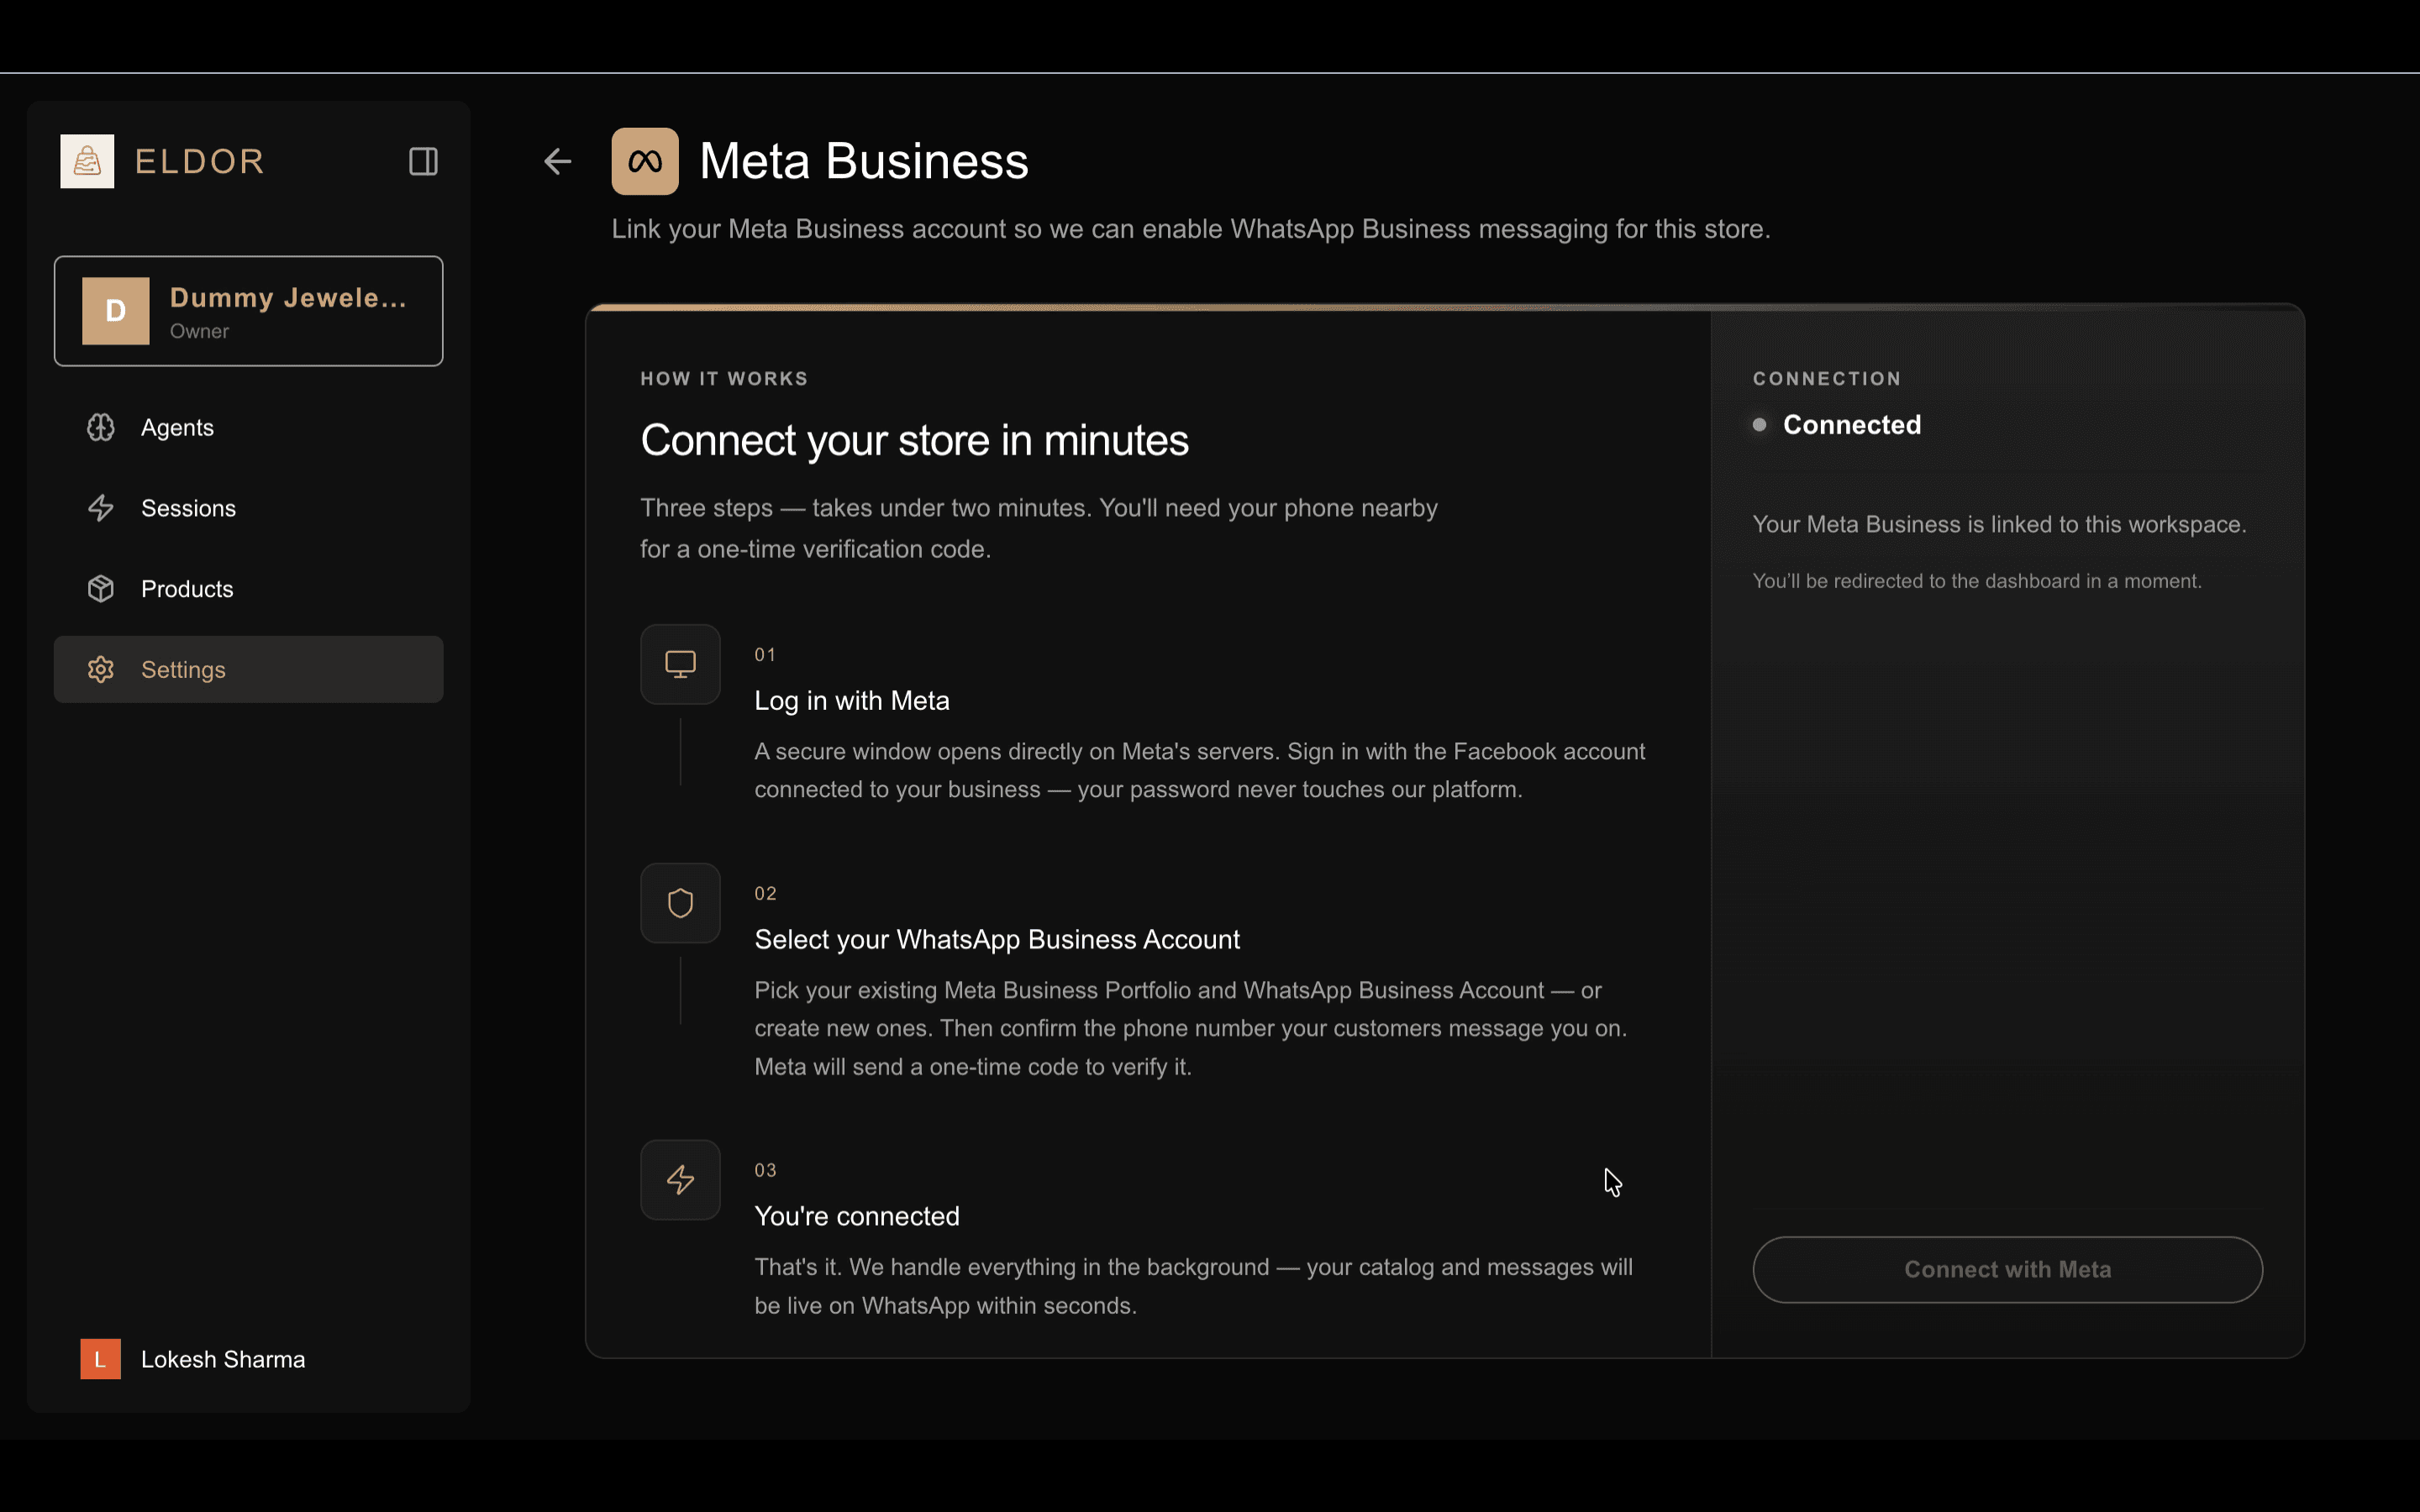
Task: Open the Products section
Action: point(187,589)
